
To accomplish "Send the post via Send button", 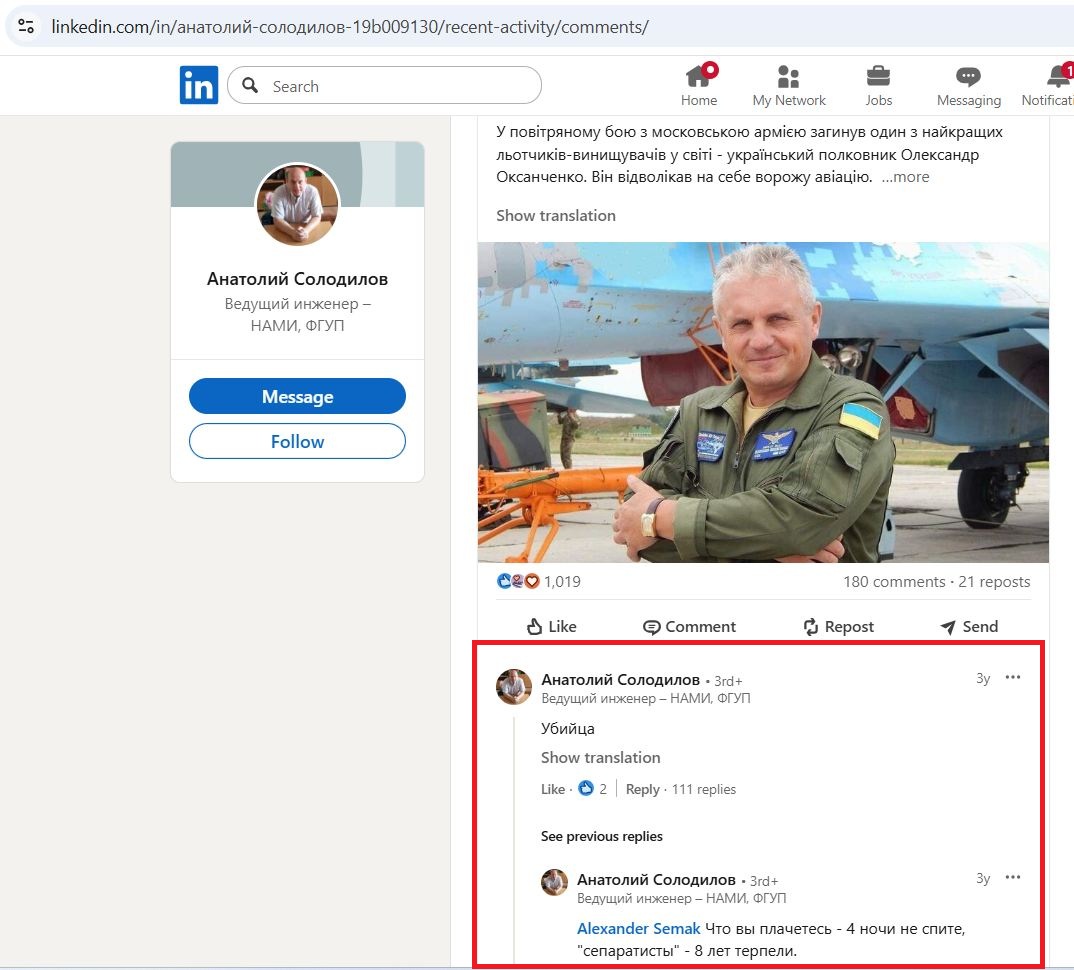I will [x=968, y=626].
